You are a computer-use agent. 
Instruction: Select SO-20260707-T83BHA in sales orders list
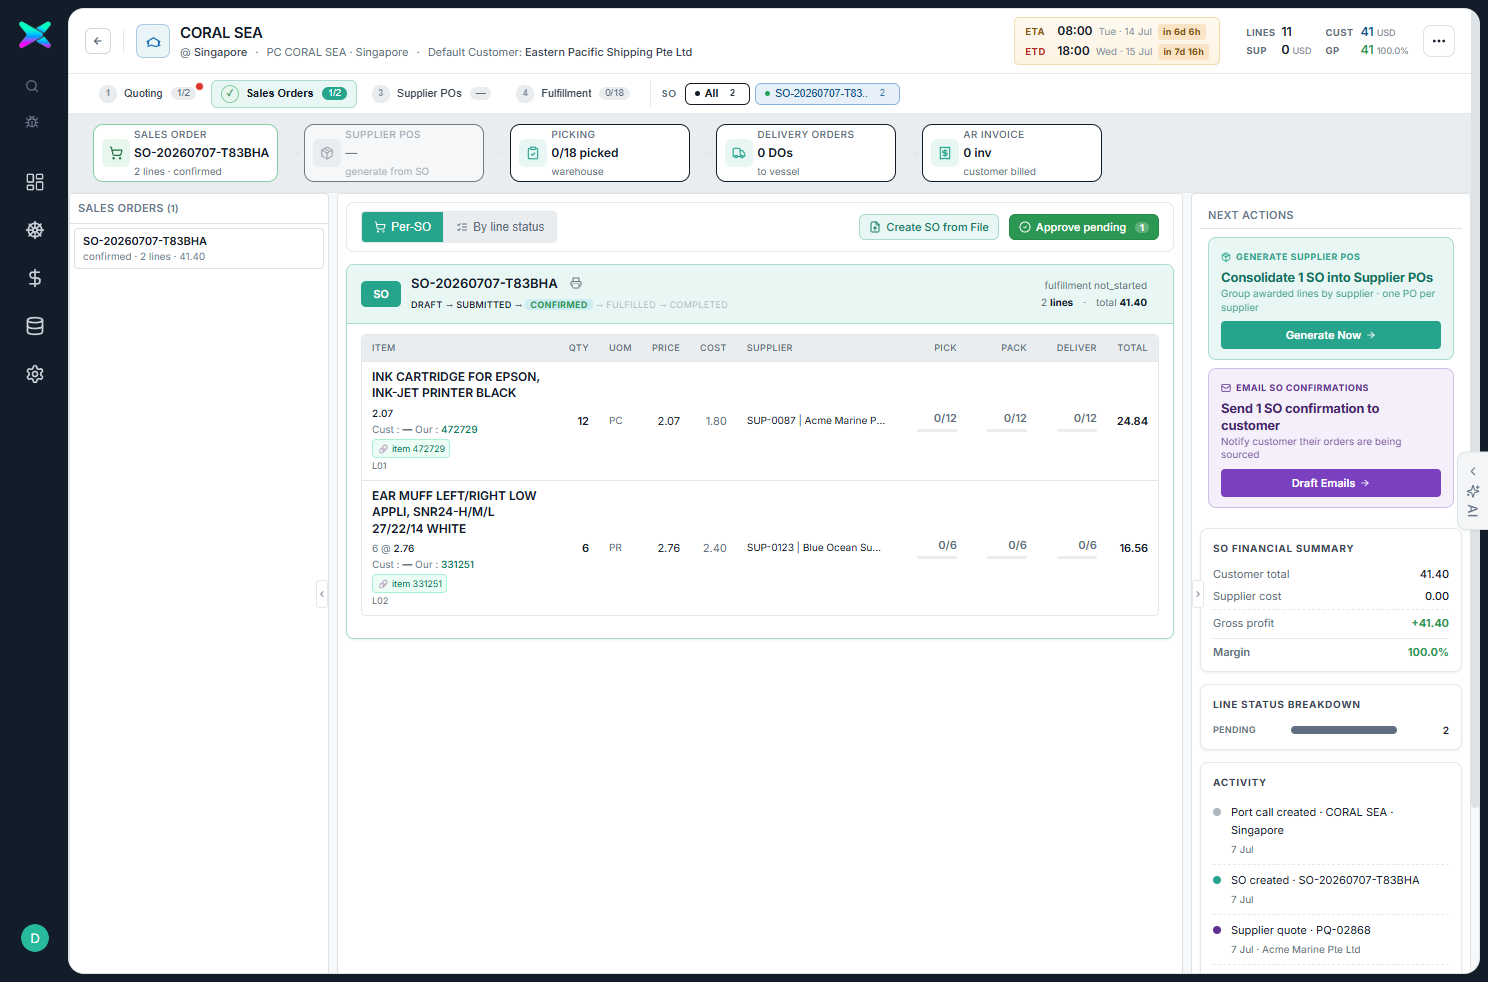(x=199, y=248)
